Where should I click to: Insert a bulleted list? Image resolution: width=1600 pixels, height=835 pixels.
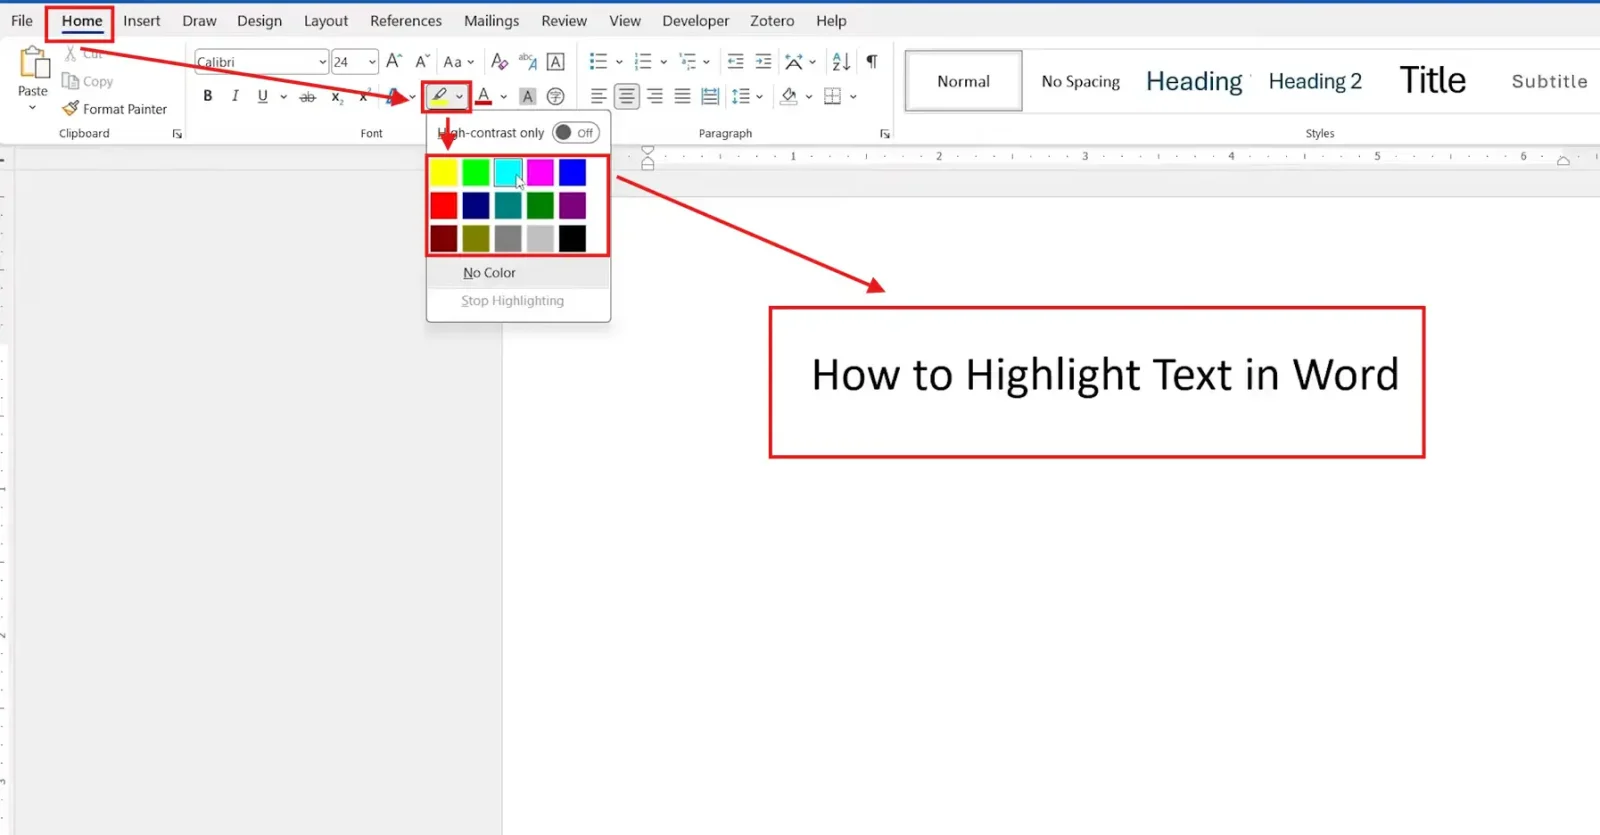598,61
